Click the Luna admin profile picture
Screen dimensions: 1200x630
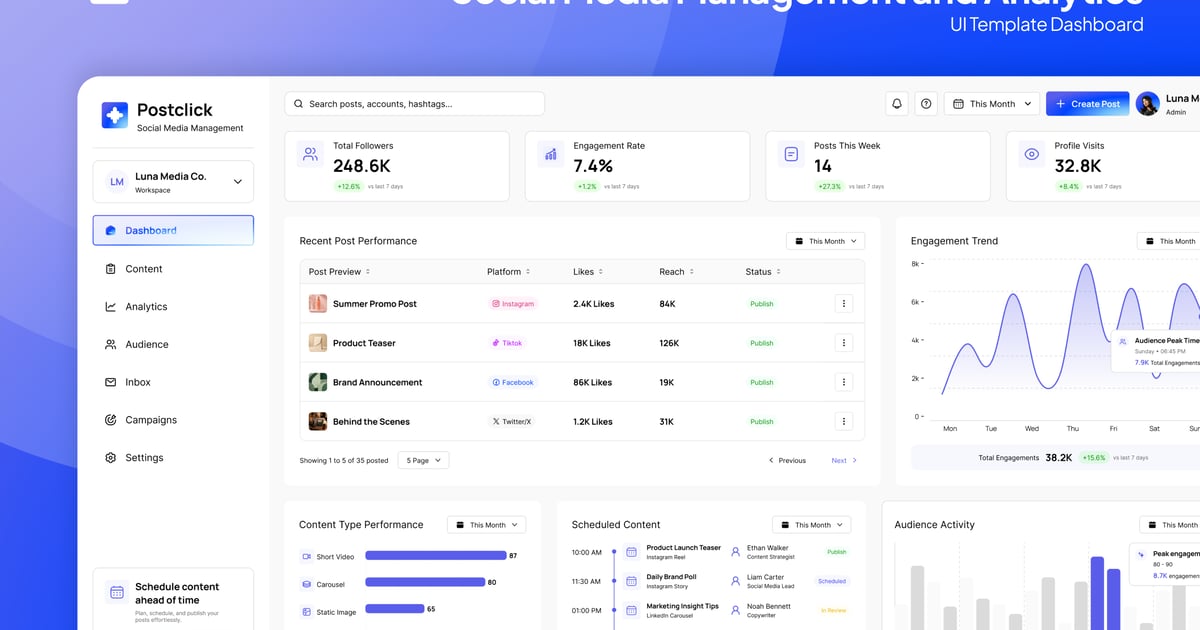1148,104
